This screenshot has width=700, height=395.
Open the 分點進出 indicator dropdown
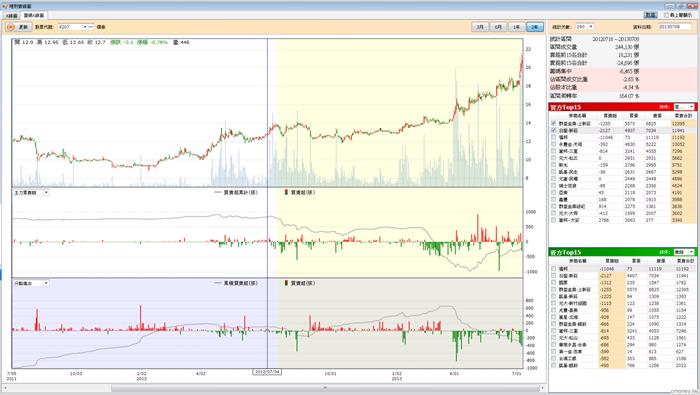pyautogui.click(x=46, y=283)
